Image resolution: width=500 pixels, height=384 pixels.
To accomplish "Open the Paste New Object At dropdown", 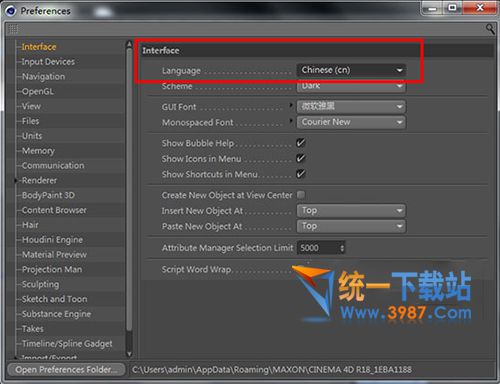I will point(351,226).
